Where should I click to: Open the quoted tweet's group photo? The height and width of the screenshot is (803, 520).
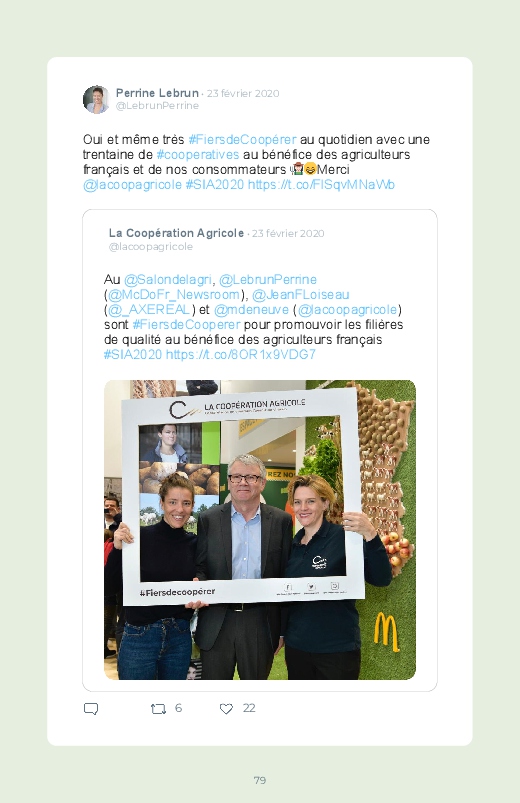click(260, 530)
